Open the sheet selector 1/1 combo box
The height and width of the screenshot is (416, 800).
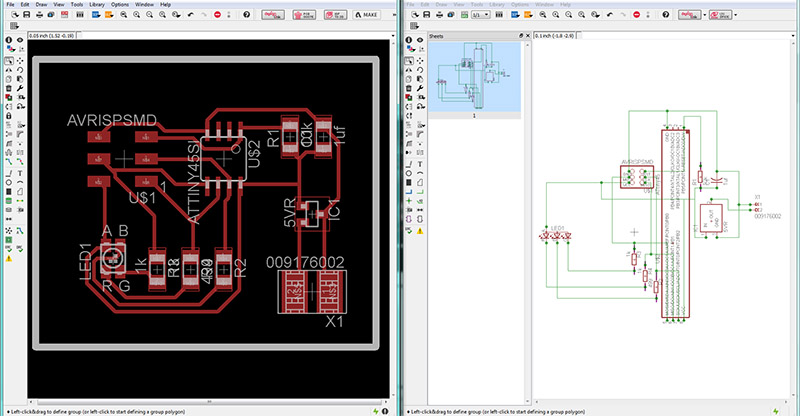pyautogui.click(x=481, y=15)
